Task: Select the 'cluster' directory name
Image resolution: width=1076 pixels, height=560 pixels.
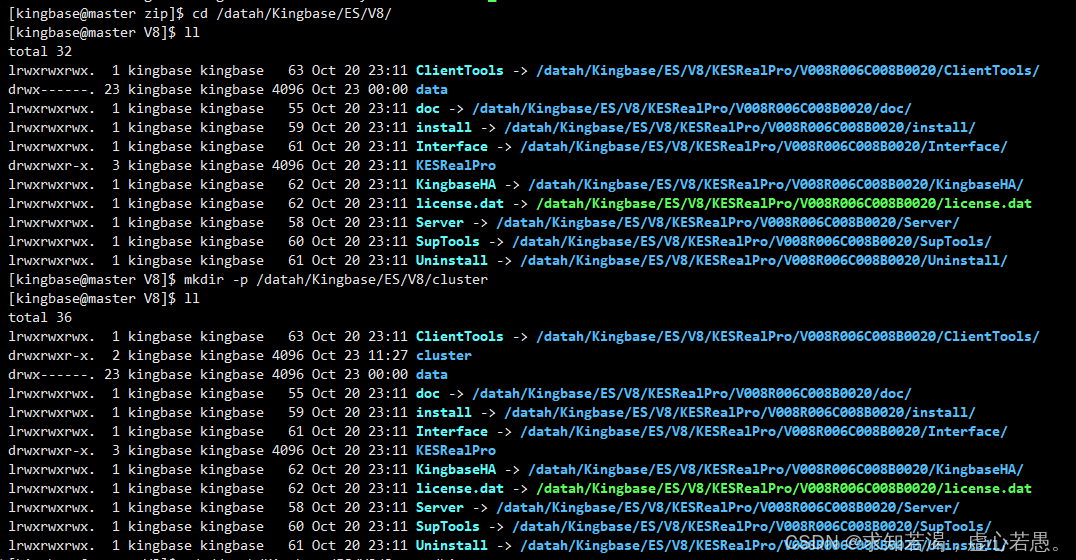Action: coord(443,355)
